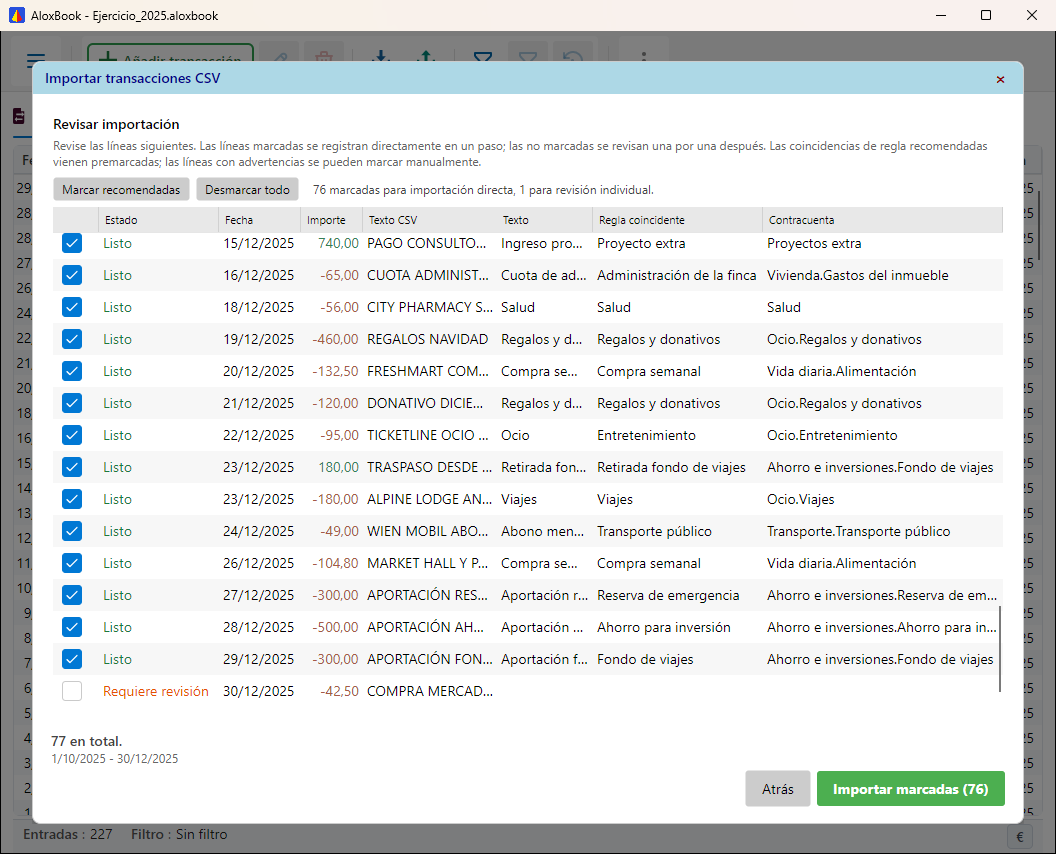This screenshot has width=1056, height=854.
Task: Click the Texto column header
Action: 544,220
